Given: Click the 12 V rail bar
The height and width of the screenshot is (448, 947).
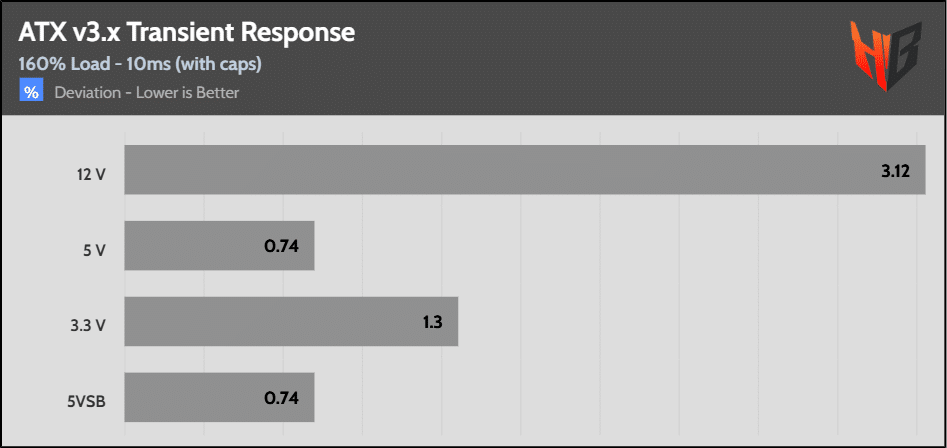Looking at the screenshot, I should tap(500, 170).
